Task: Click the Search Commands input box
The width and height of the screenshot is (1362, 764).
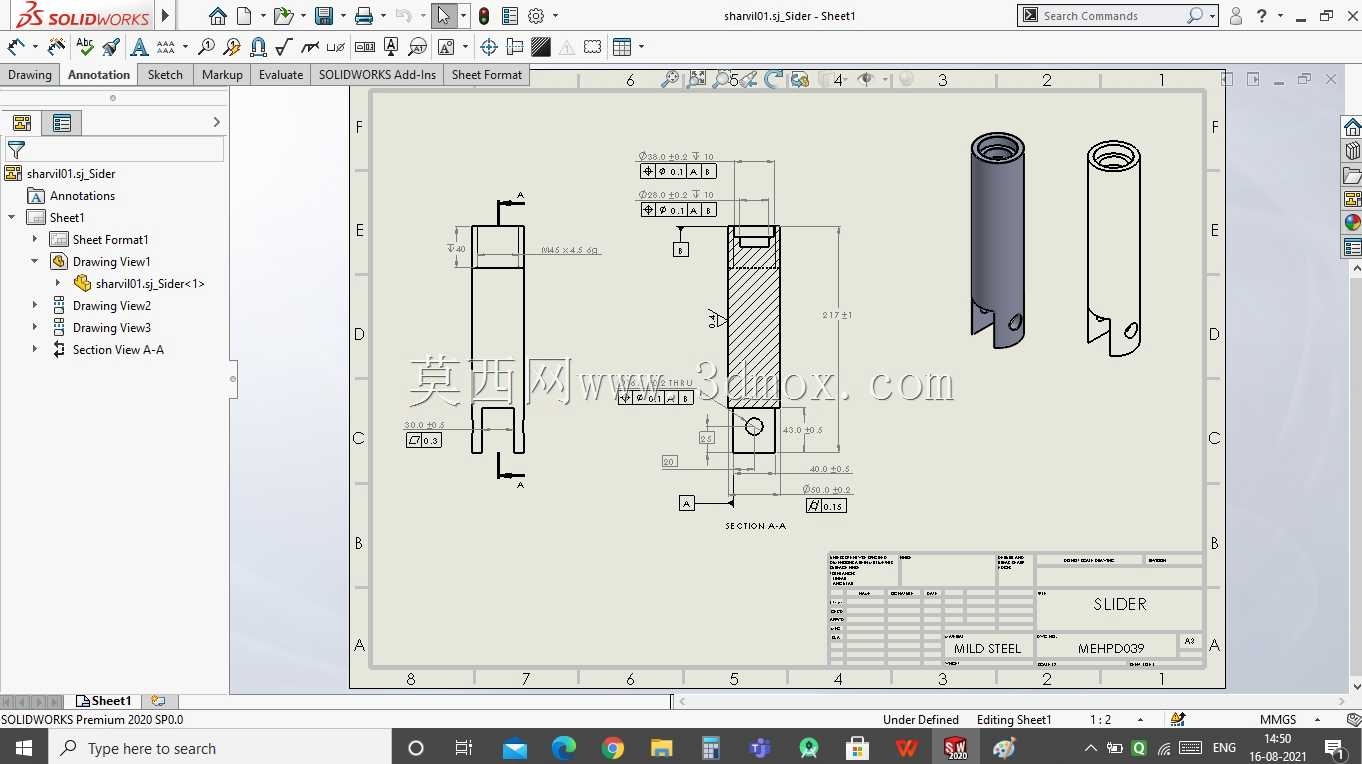Action: 1112,16
